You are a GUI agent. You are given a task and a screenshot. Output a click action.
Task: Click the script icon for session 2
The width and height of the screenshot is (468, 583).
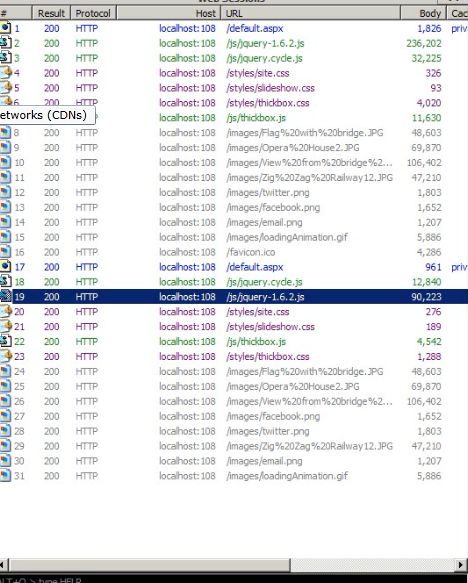tap(5, 43)
